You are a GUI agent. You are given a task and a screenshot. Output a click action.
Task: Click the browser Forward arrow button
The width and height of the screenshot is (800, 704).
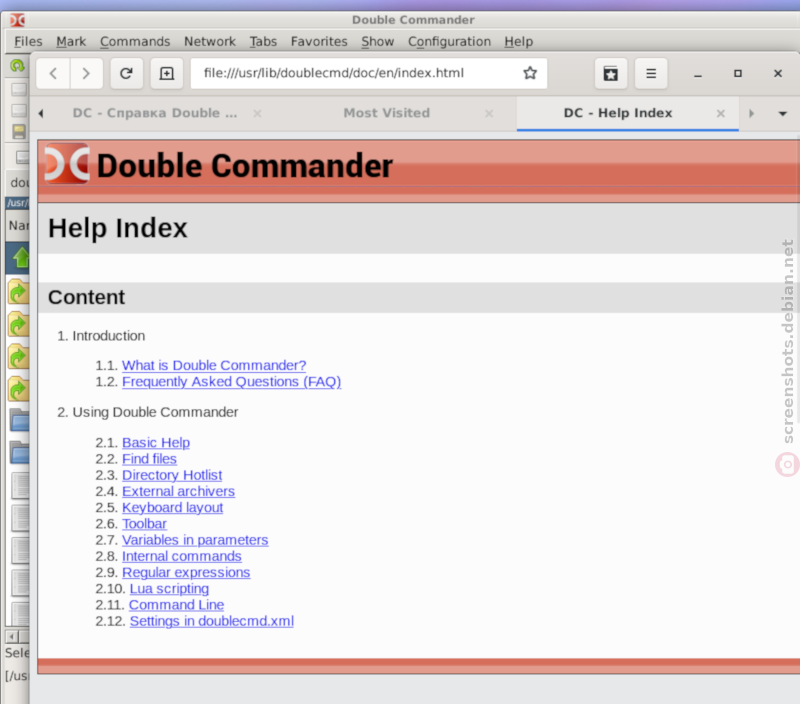86,73
